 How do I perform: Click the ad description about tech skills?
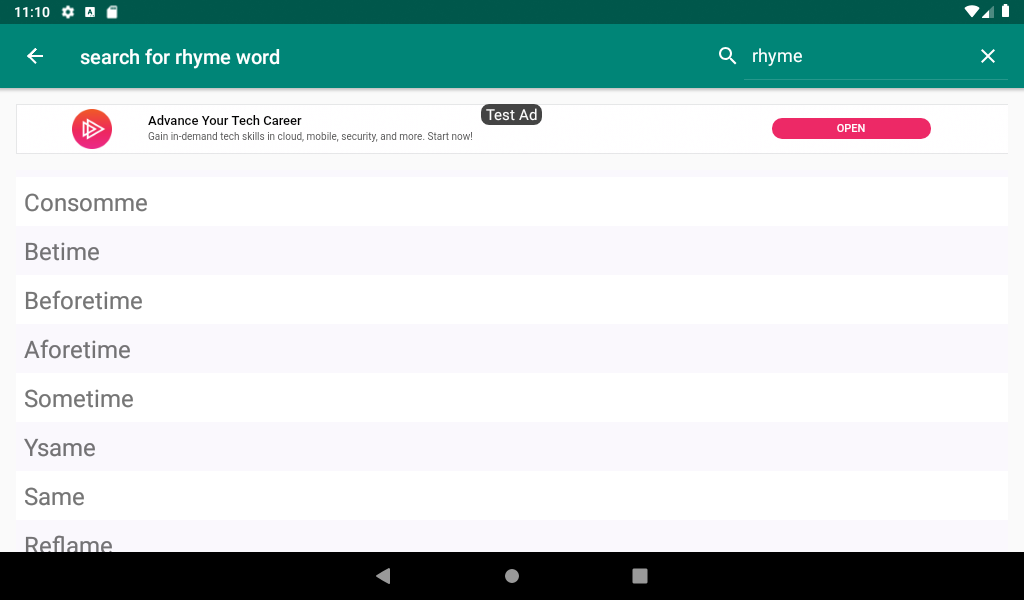coord(310,136)
